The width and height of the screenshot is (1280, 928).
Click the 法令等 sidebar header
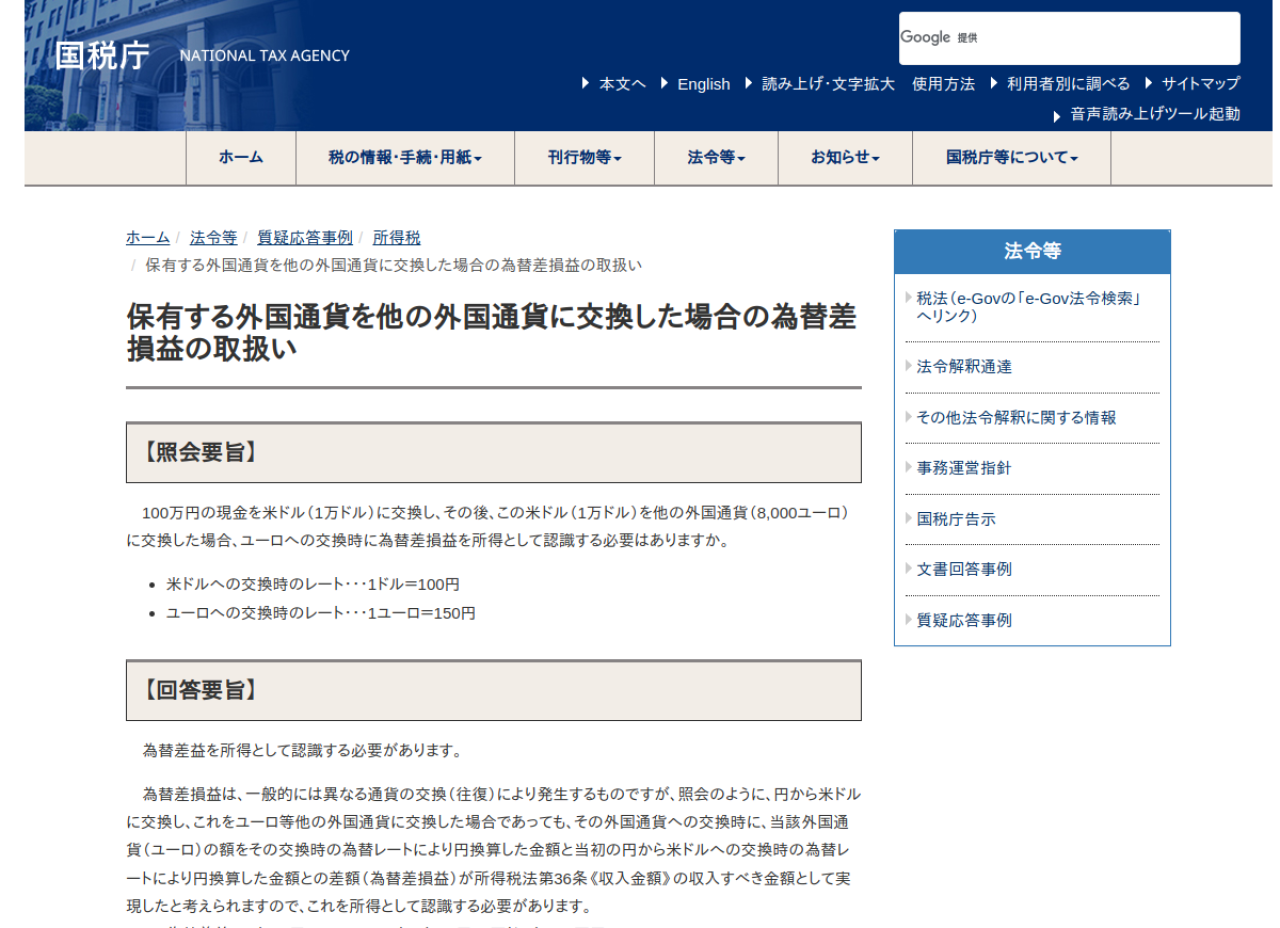[1032, 252]
